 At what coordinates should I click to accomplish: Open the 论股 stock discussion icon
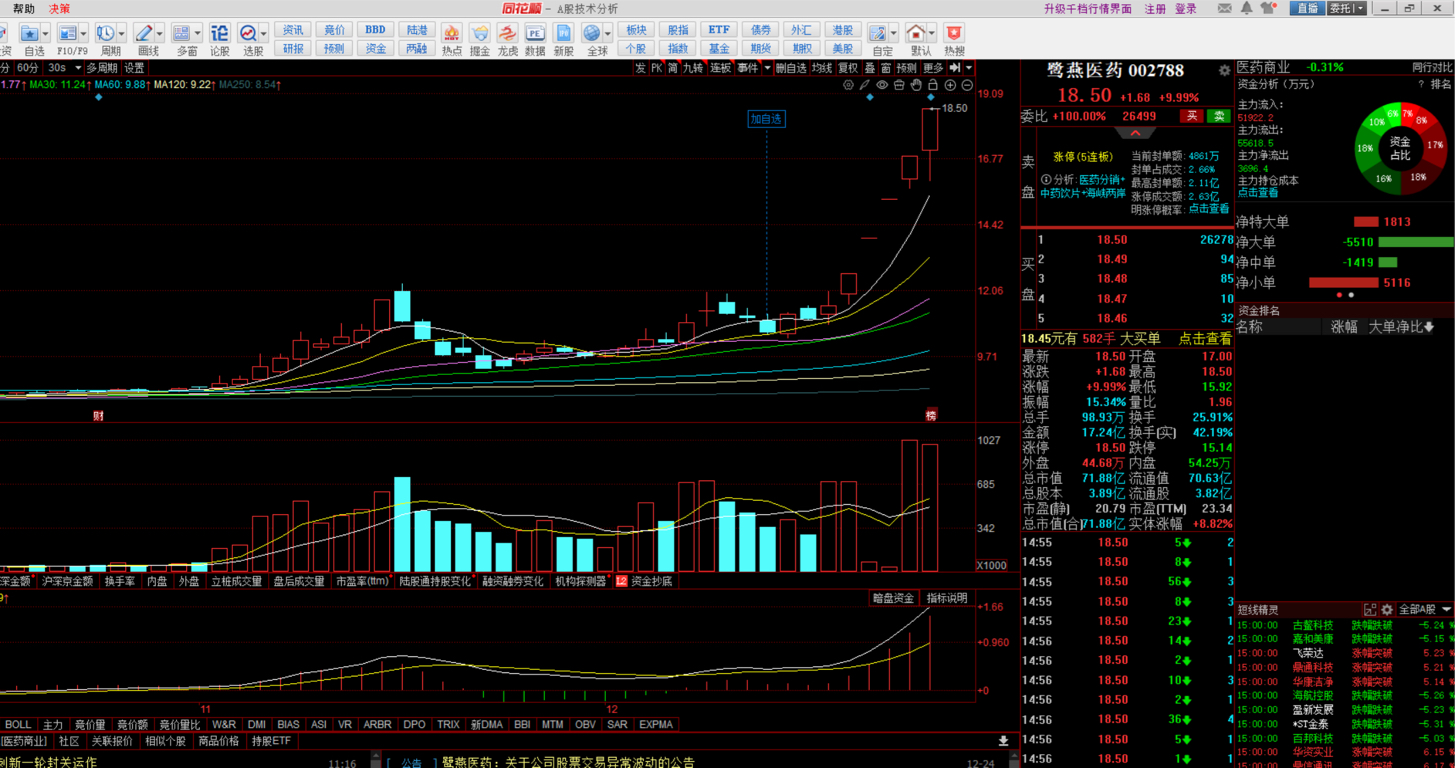[x=219, y=33]
